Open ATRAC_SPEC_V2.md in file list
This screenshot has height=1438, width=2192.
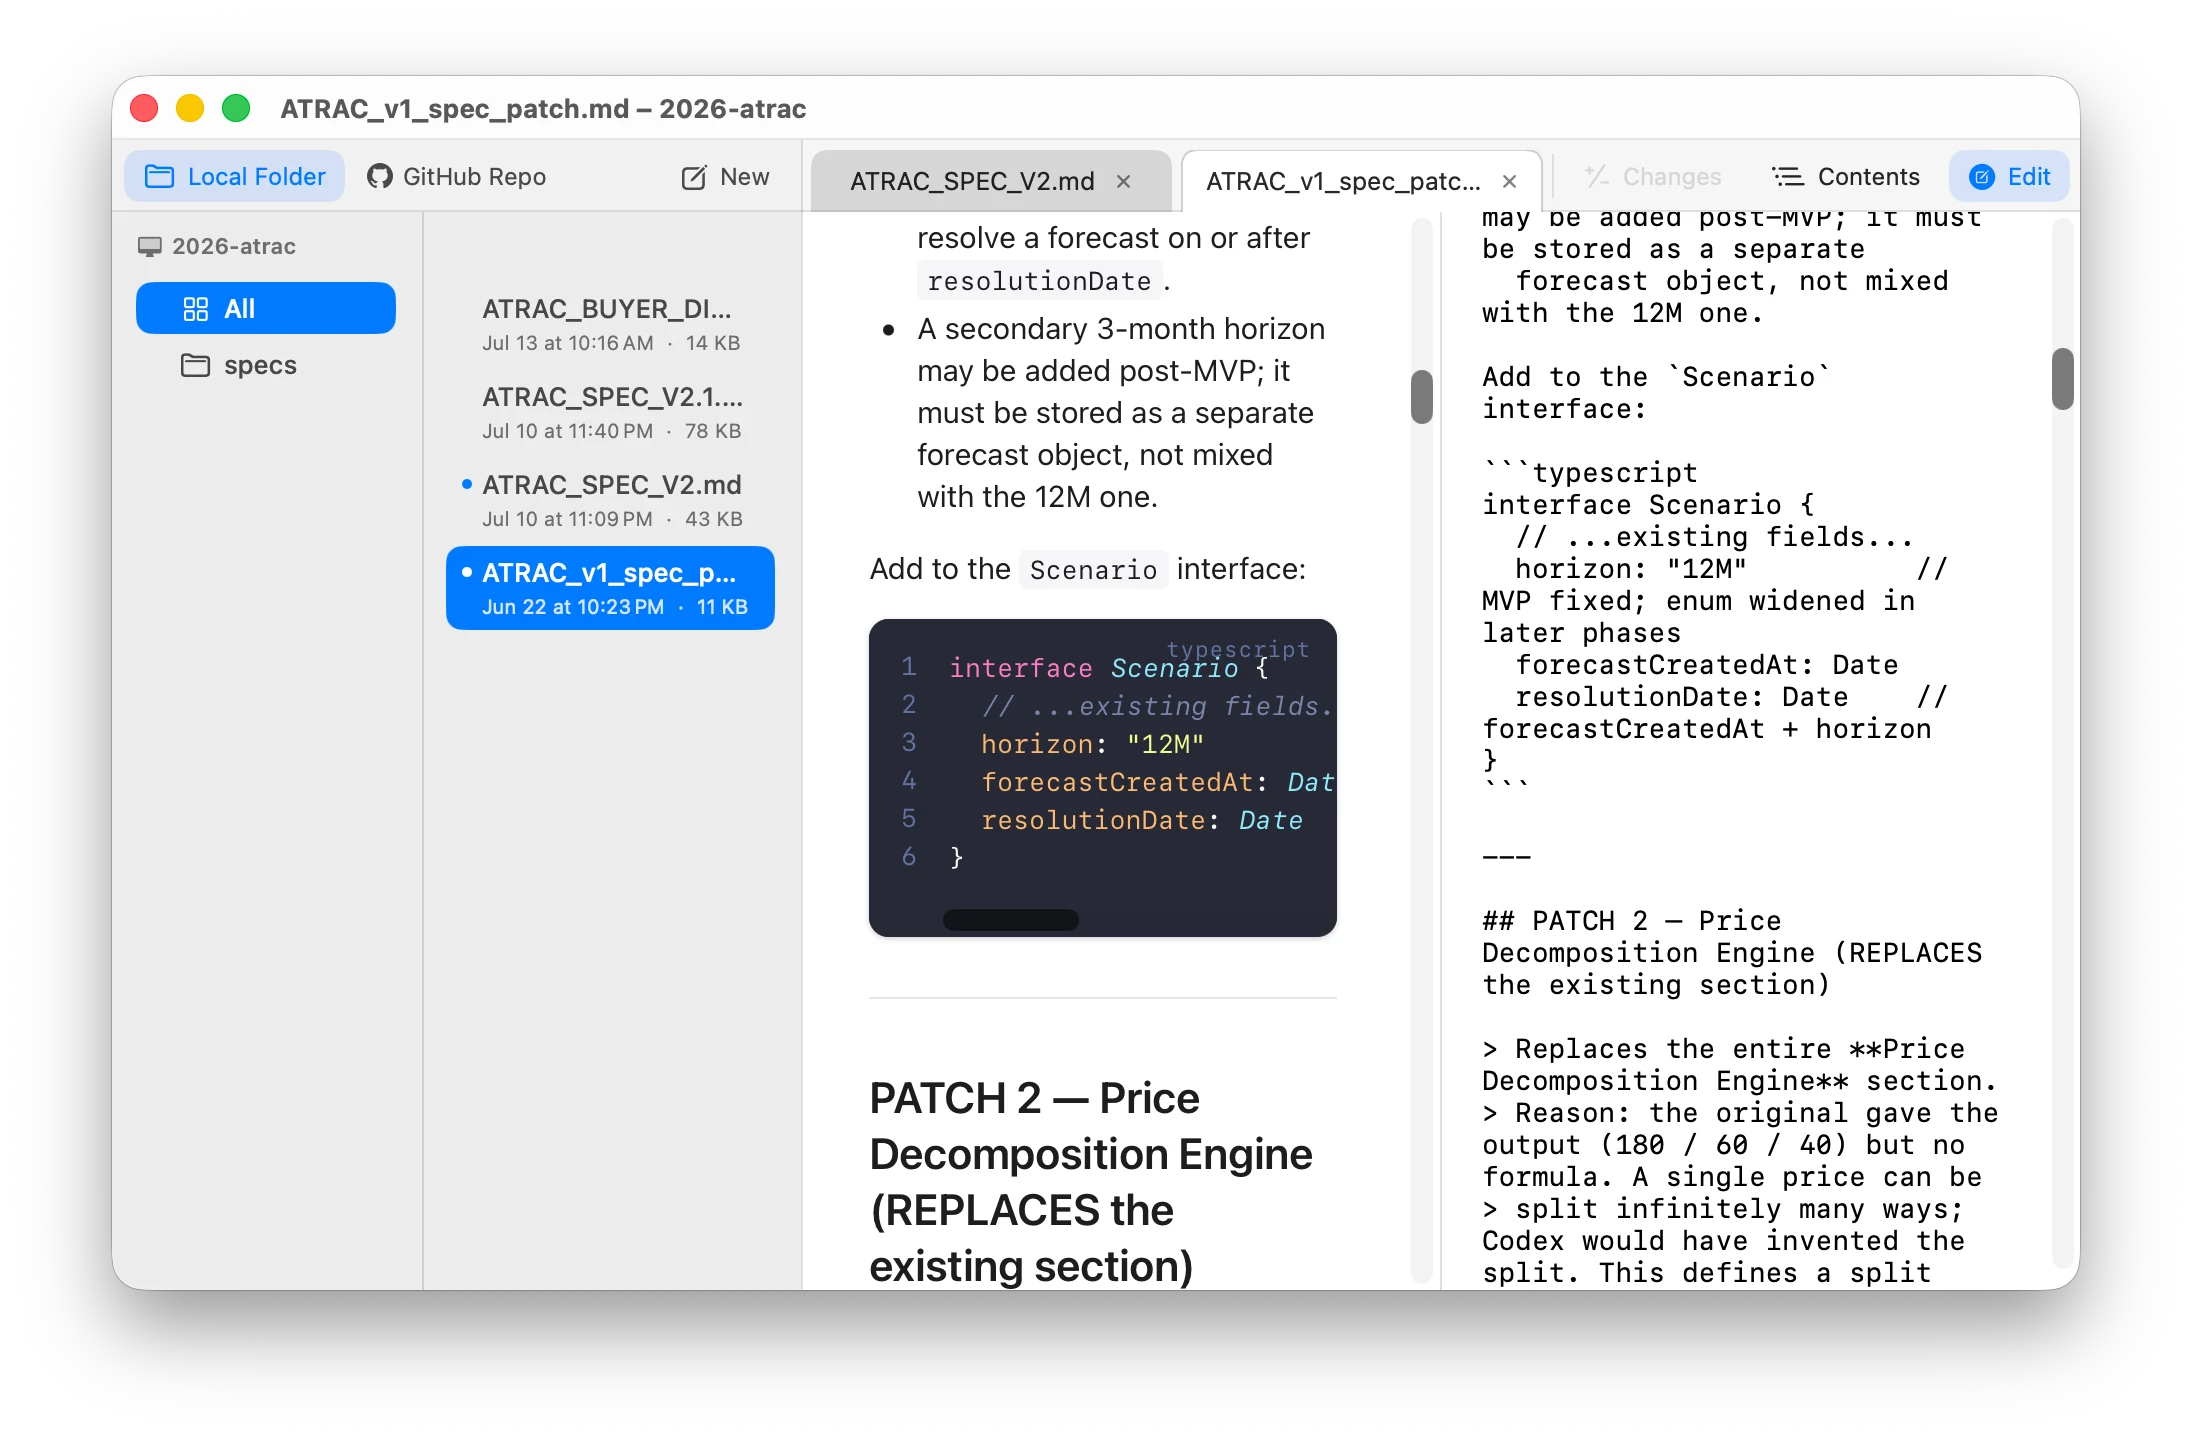click(x=610, y=500)
